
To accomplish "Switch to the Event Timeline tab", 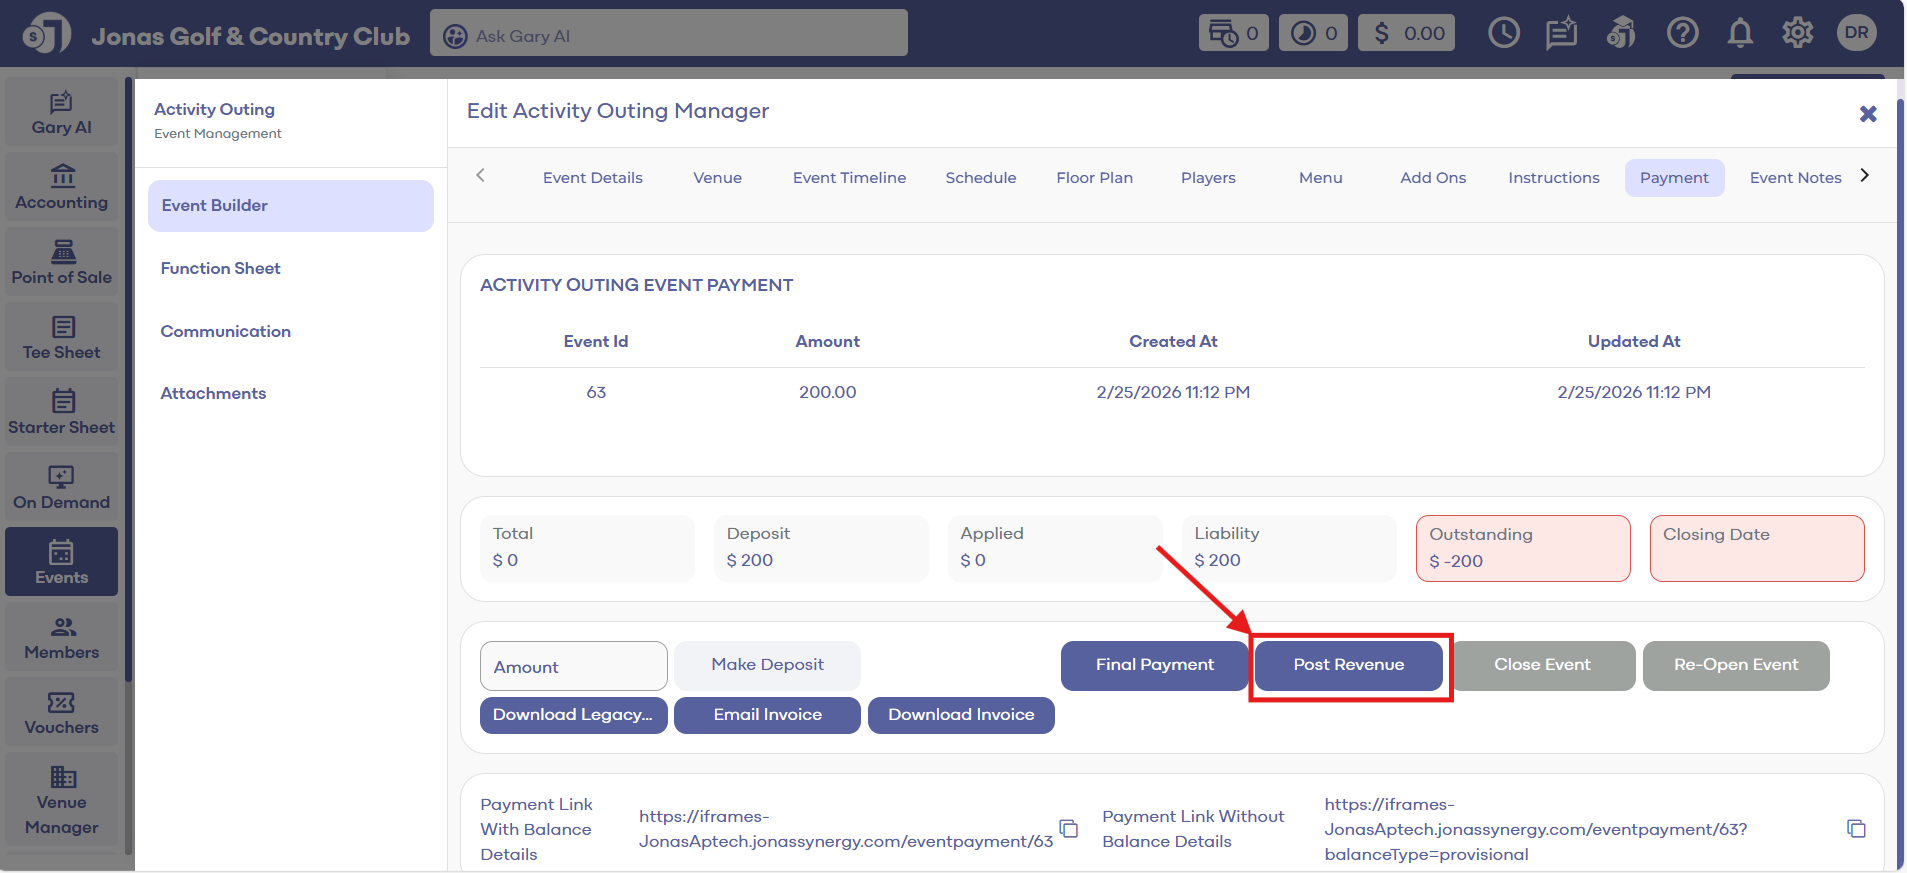I will coord(849,178).
